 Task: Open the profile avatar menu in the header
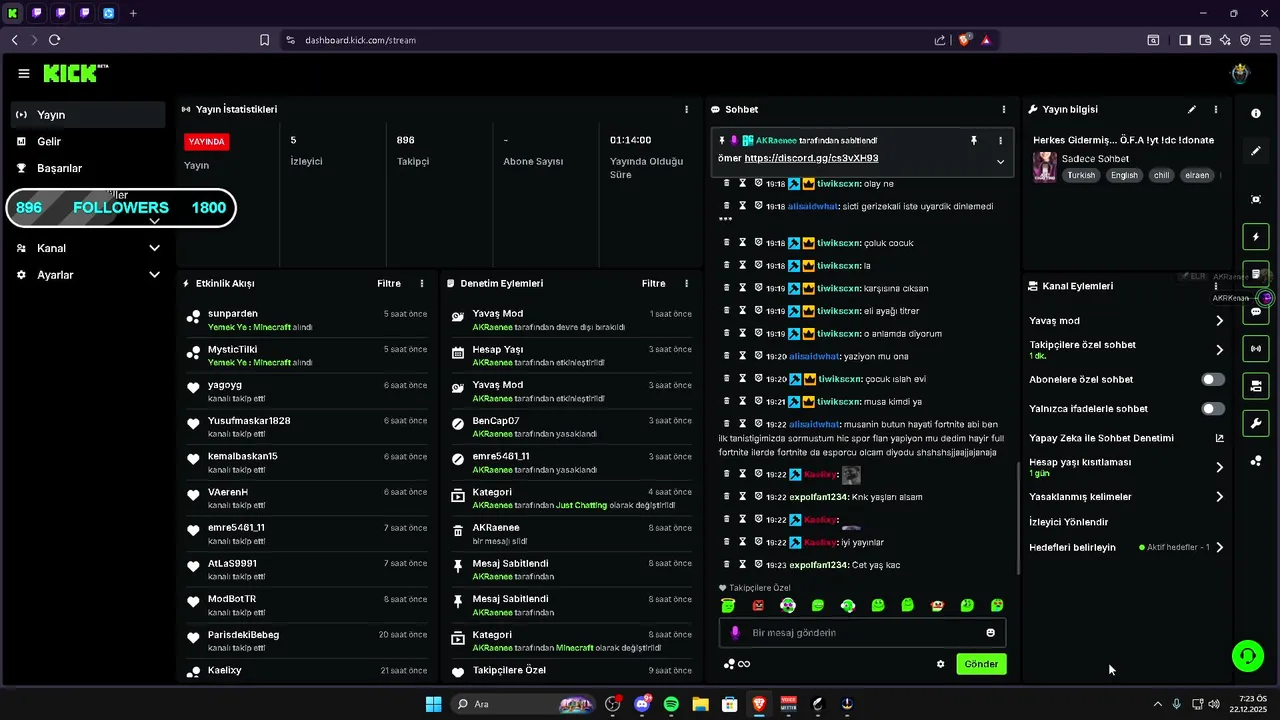pos(1240,73)
